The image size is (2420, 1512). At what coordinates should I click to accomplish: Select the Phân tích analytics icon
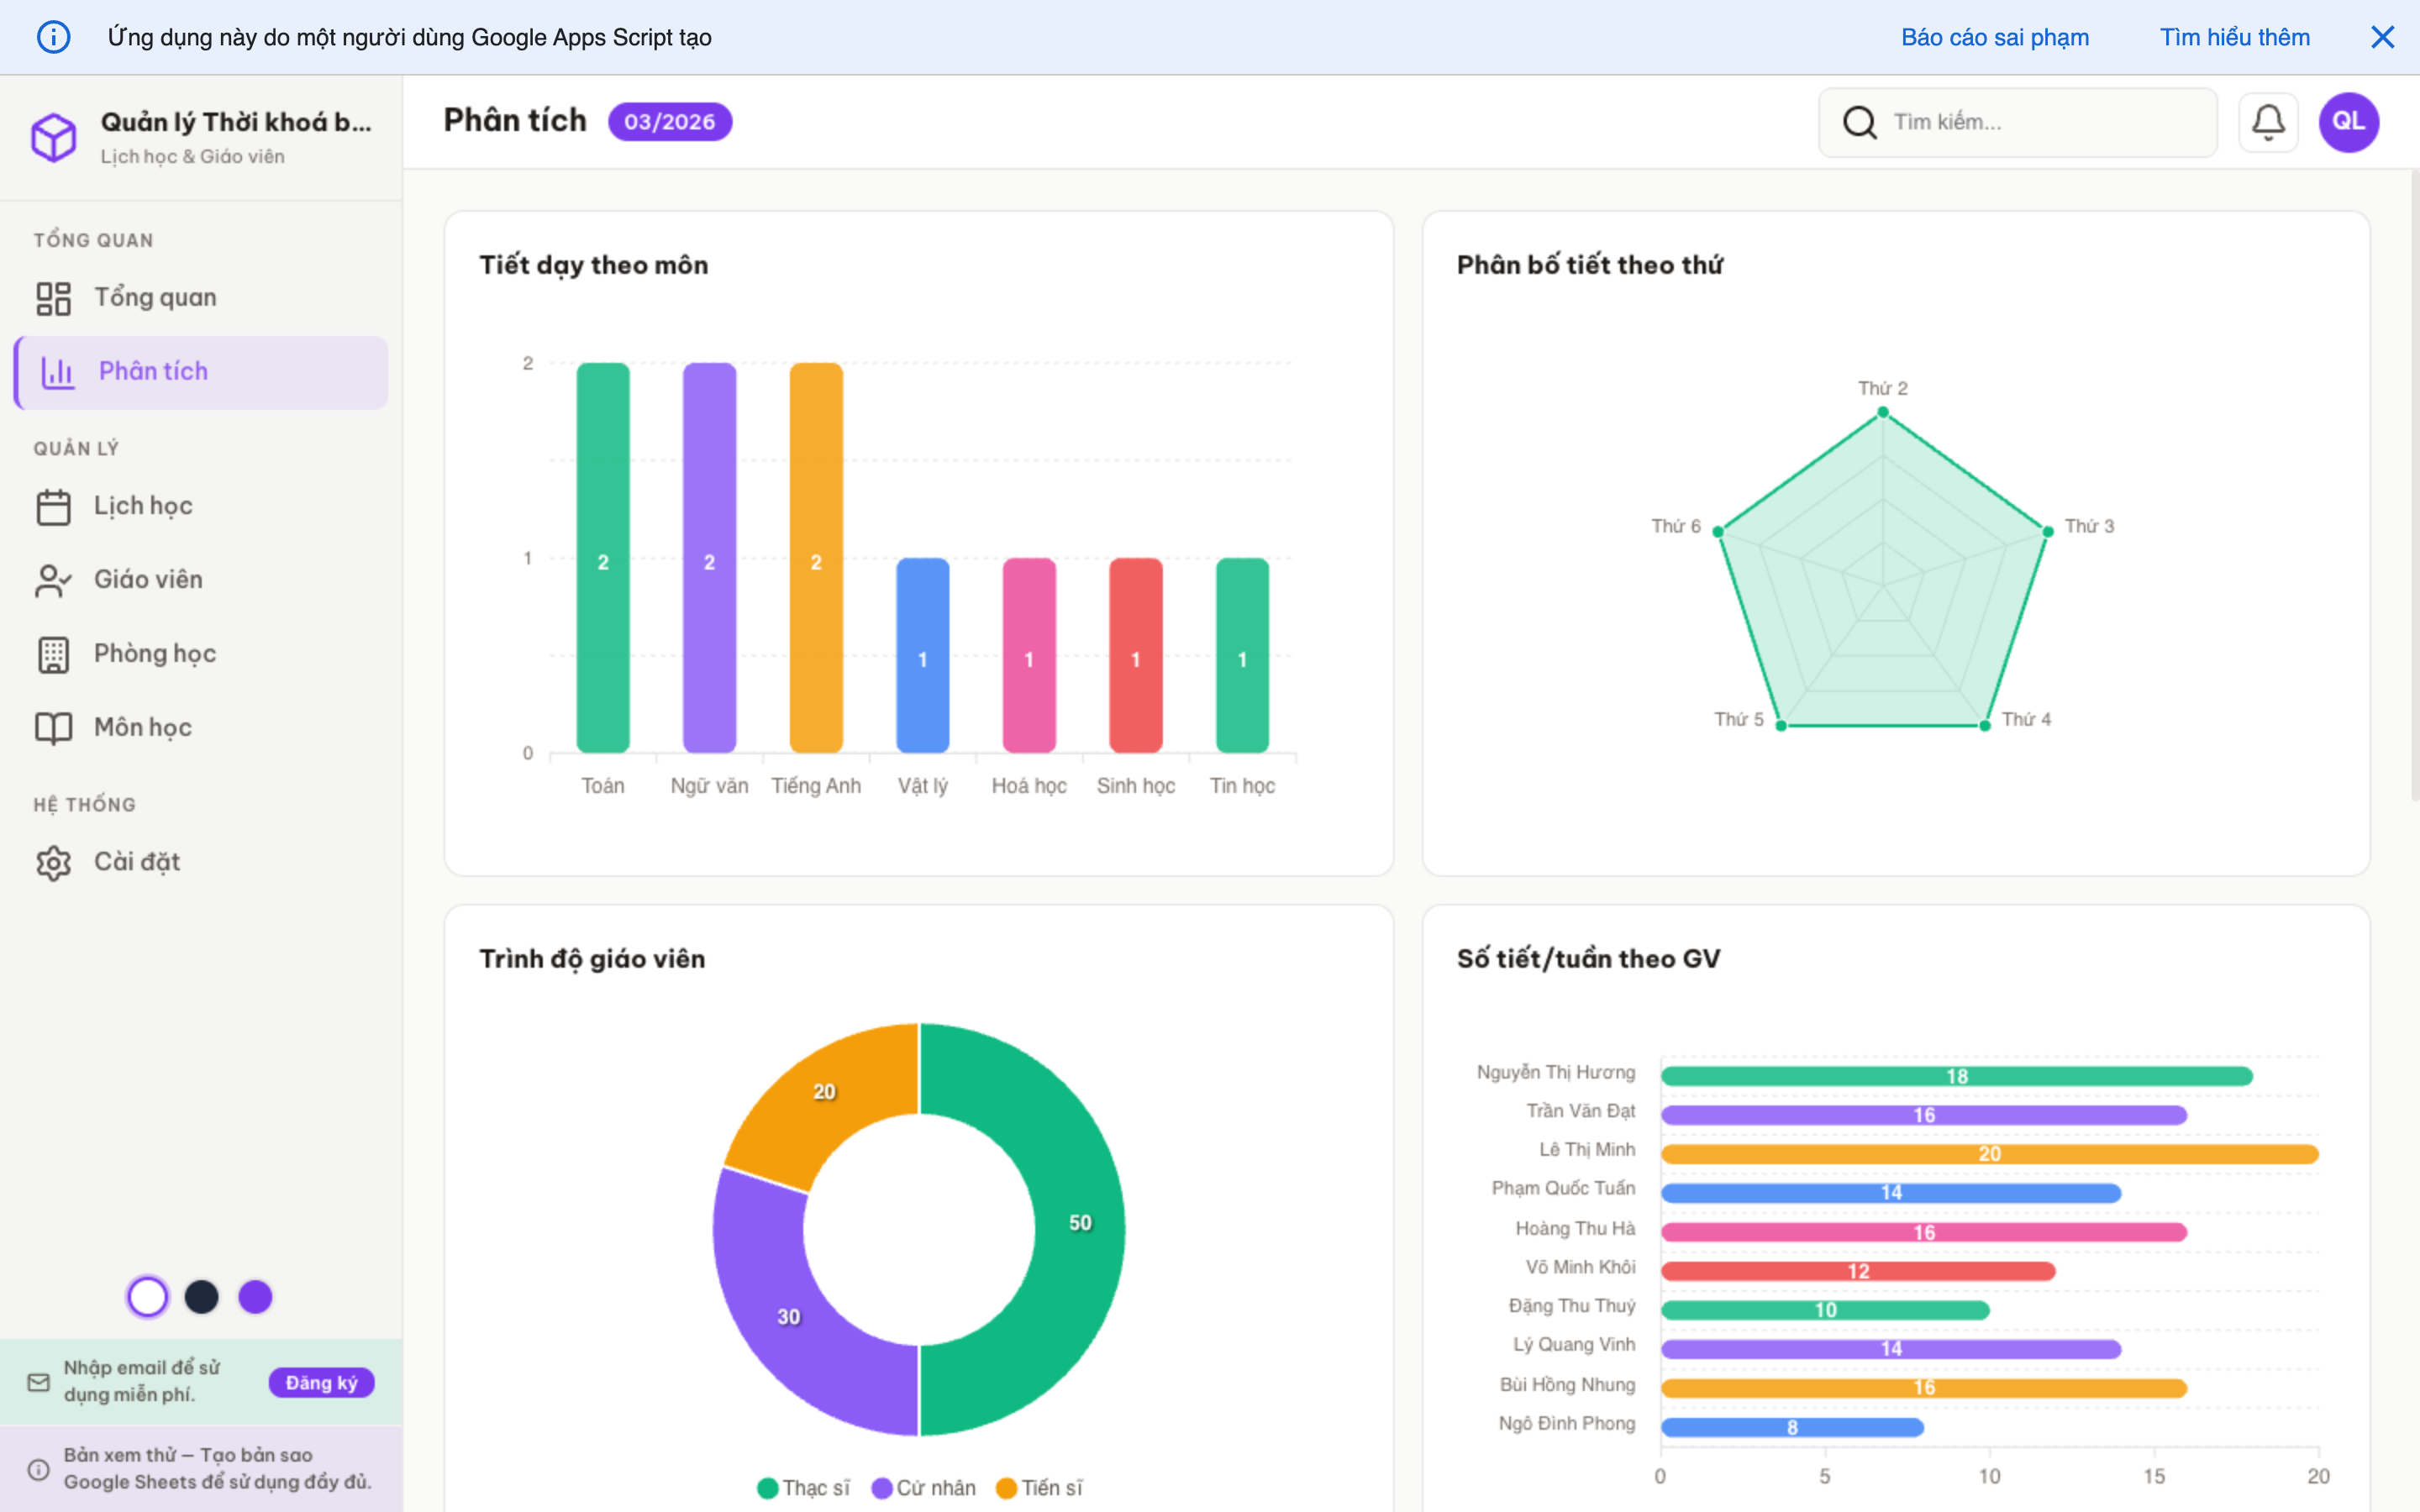coord(57,371)
